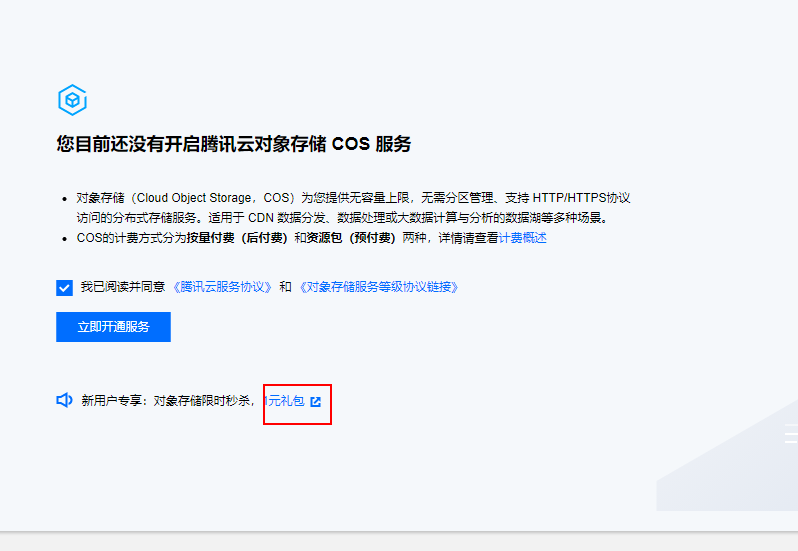Image resolution: width=798 pixels, height=551 pixels.
Task: Open the 计费概述 link
Action: pyautogui.click(x=523, y=238)
